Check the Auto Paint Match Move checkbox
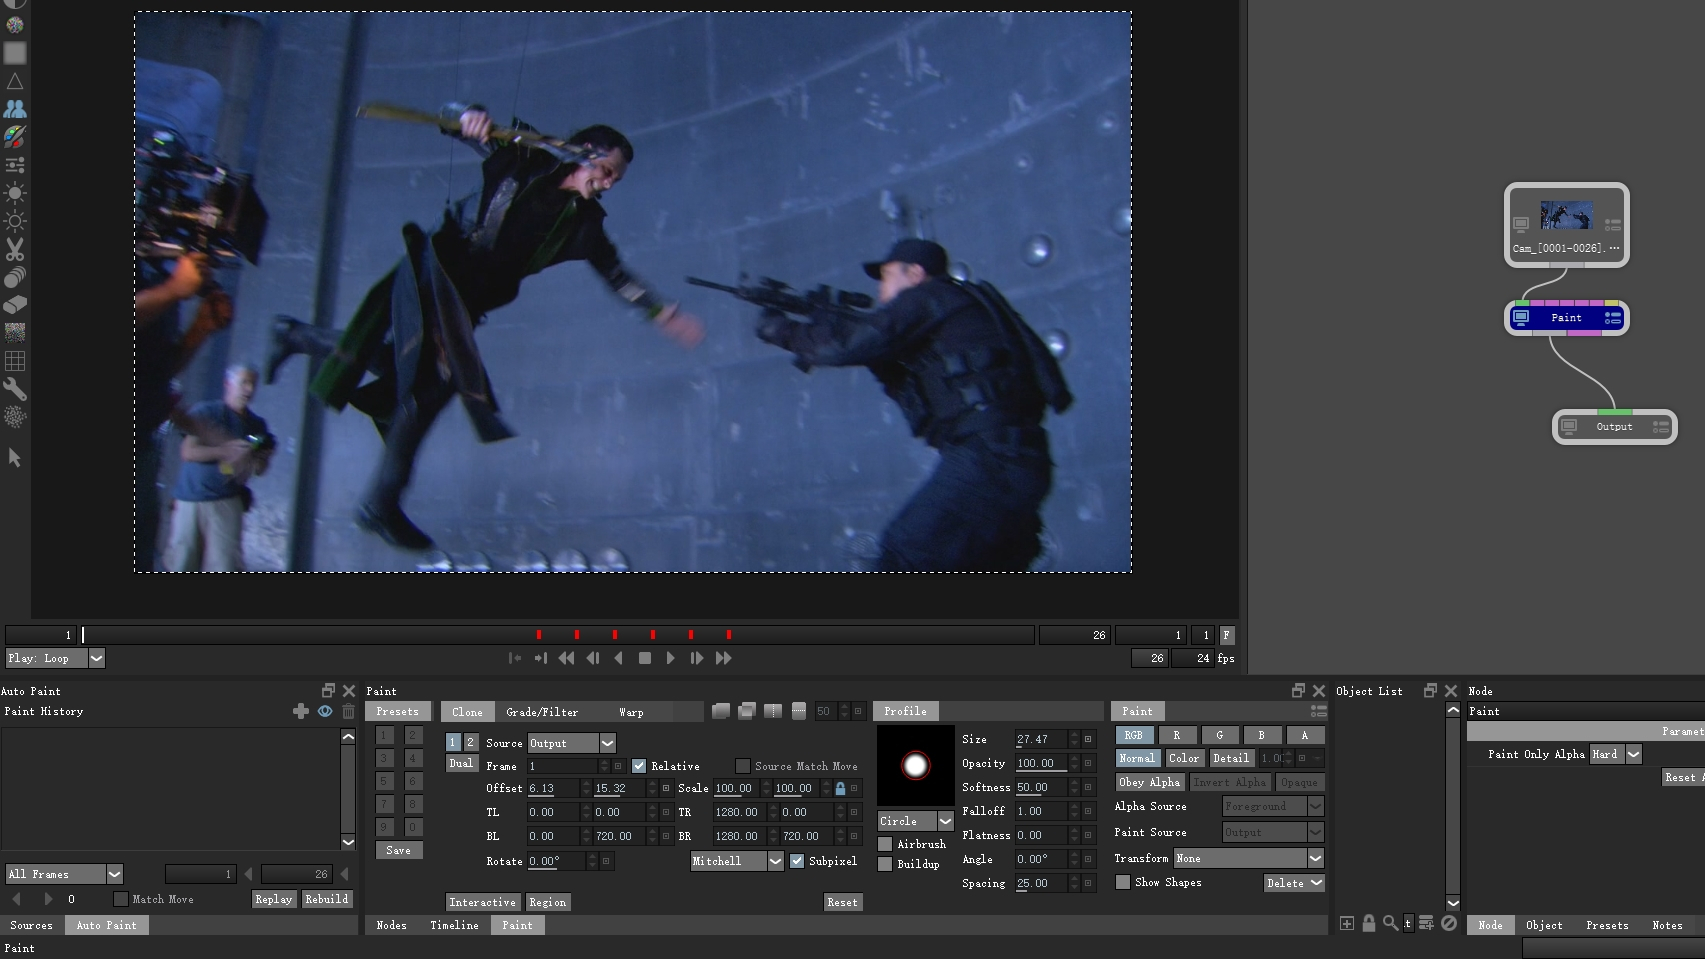The height and width of the screenshot is (959, 1705). click(121, 899)
